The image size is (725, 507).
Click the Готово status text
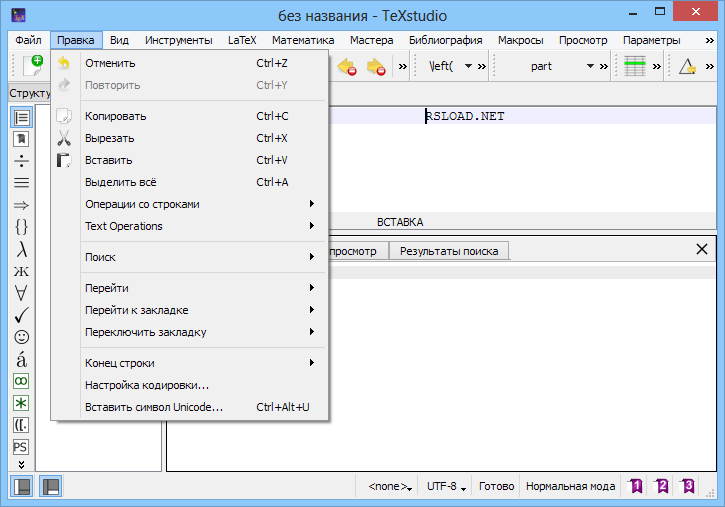pos(497,487)
